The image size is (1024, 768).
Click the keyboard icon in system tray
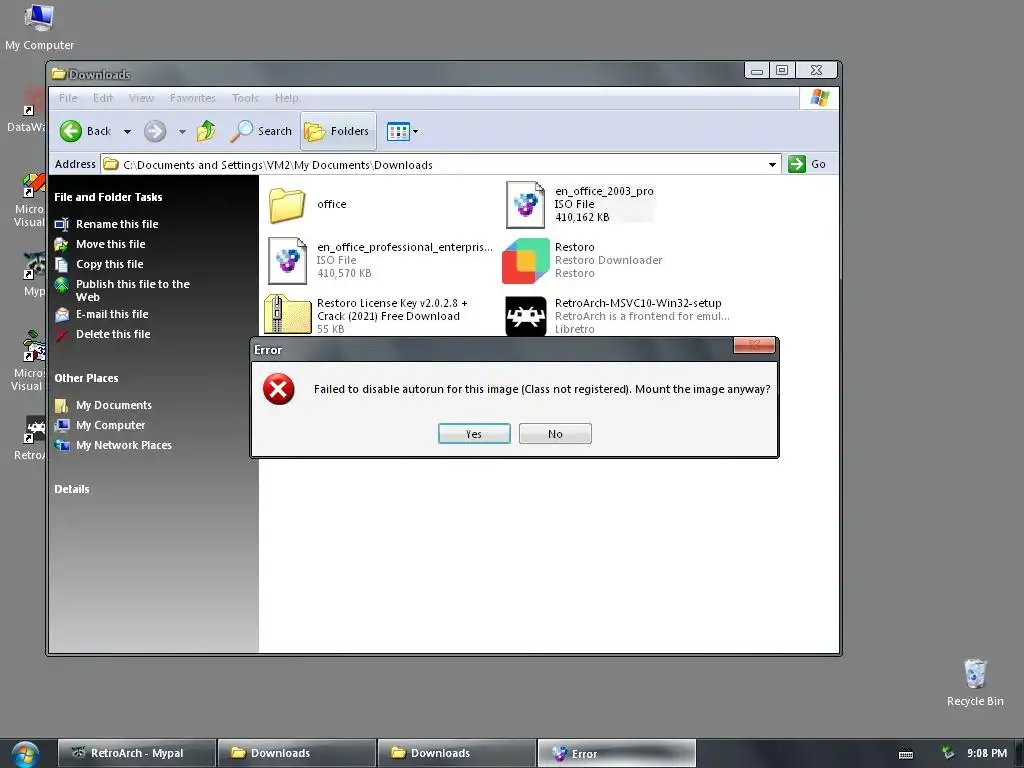tap(906, 754)
